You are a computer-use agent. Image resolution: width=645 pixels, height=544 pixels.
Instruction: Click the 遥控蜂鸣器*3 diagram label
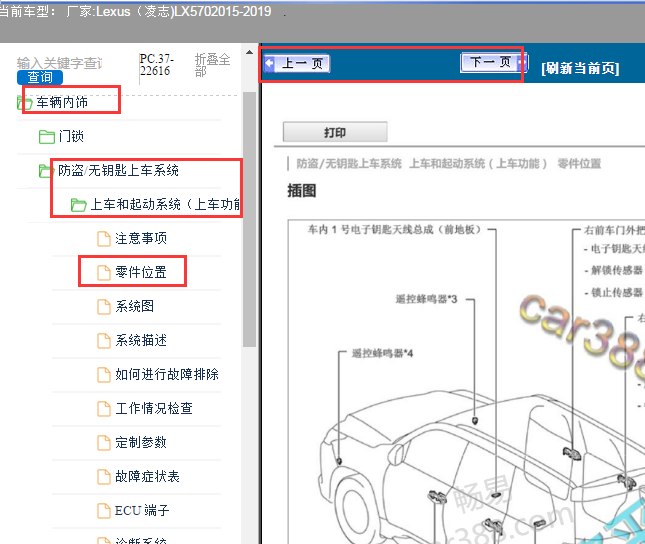(x=426, y=299)
